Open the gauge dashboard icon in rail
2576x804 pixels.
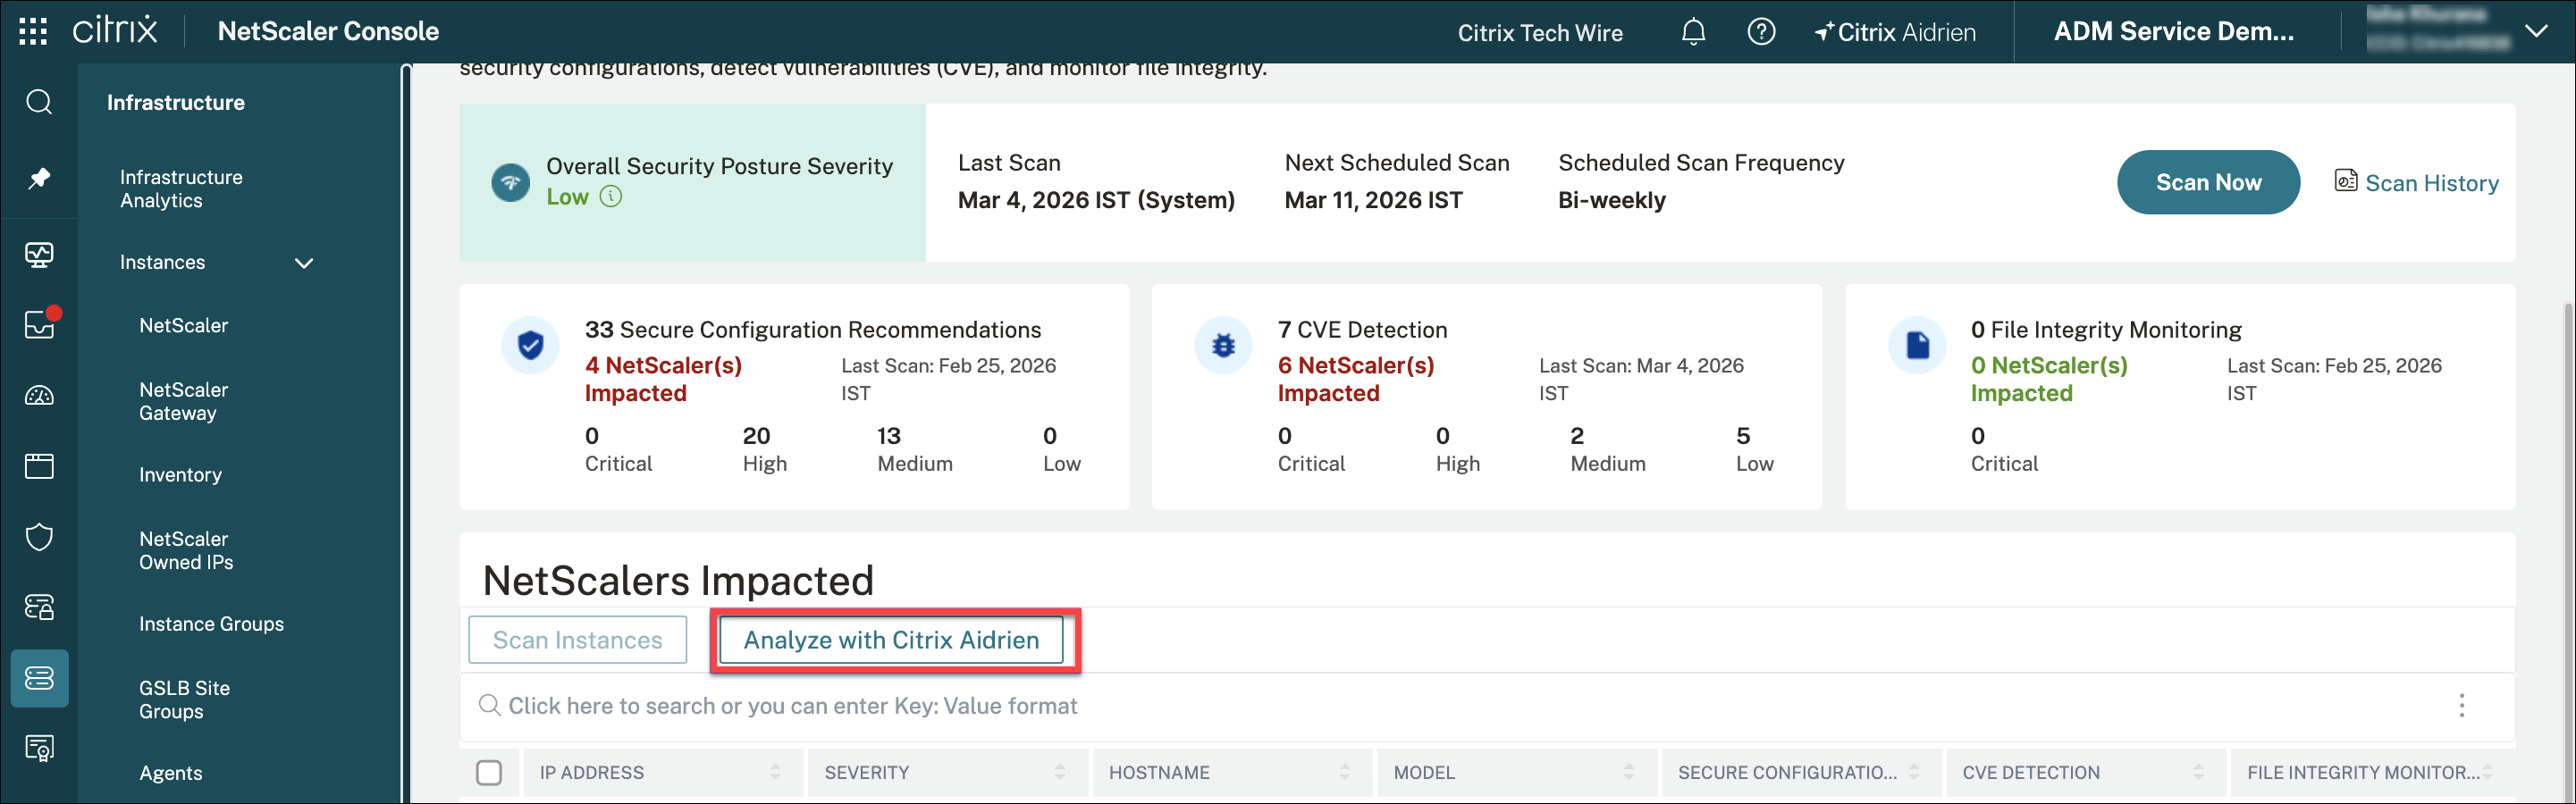(x=39, y=396)
